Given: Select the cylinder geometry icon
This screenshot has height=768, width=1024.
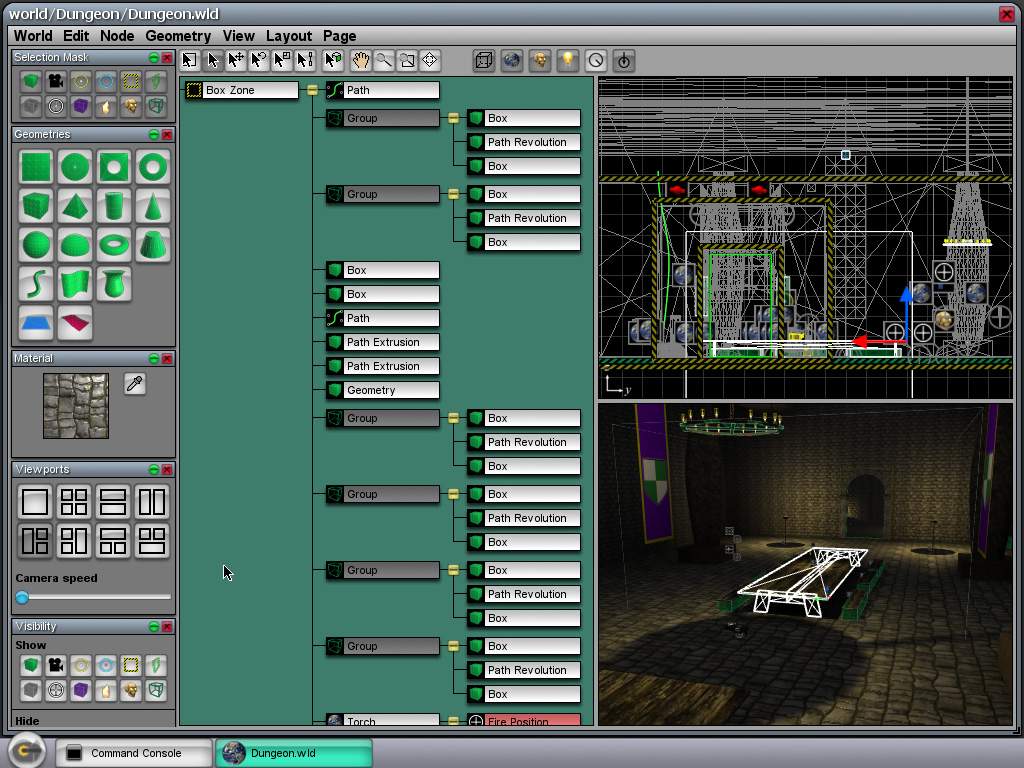Looking at the screenshot, I should point(114,206).
